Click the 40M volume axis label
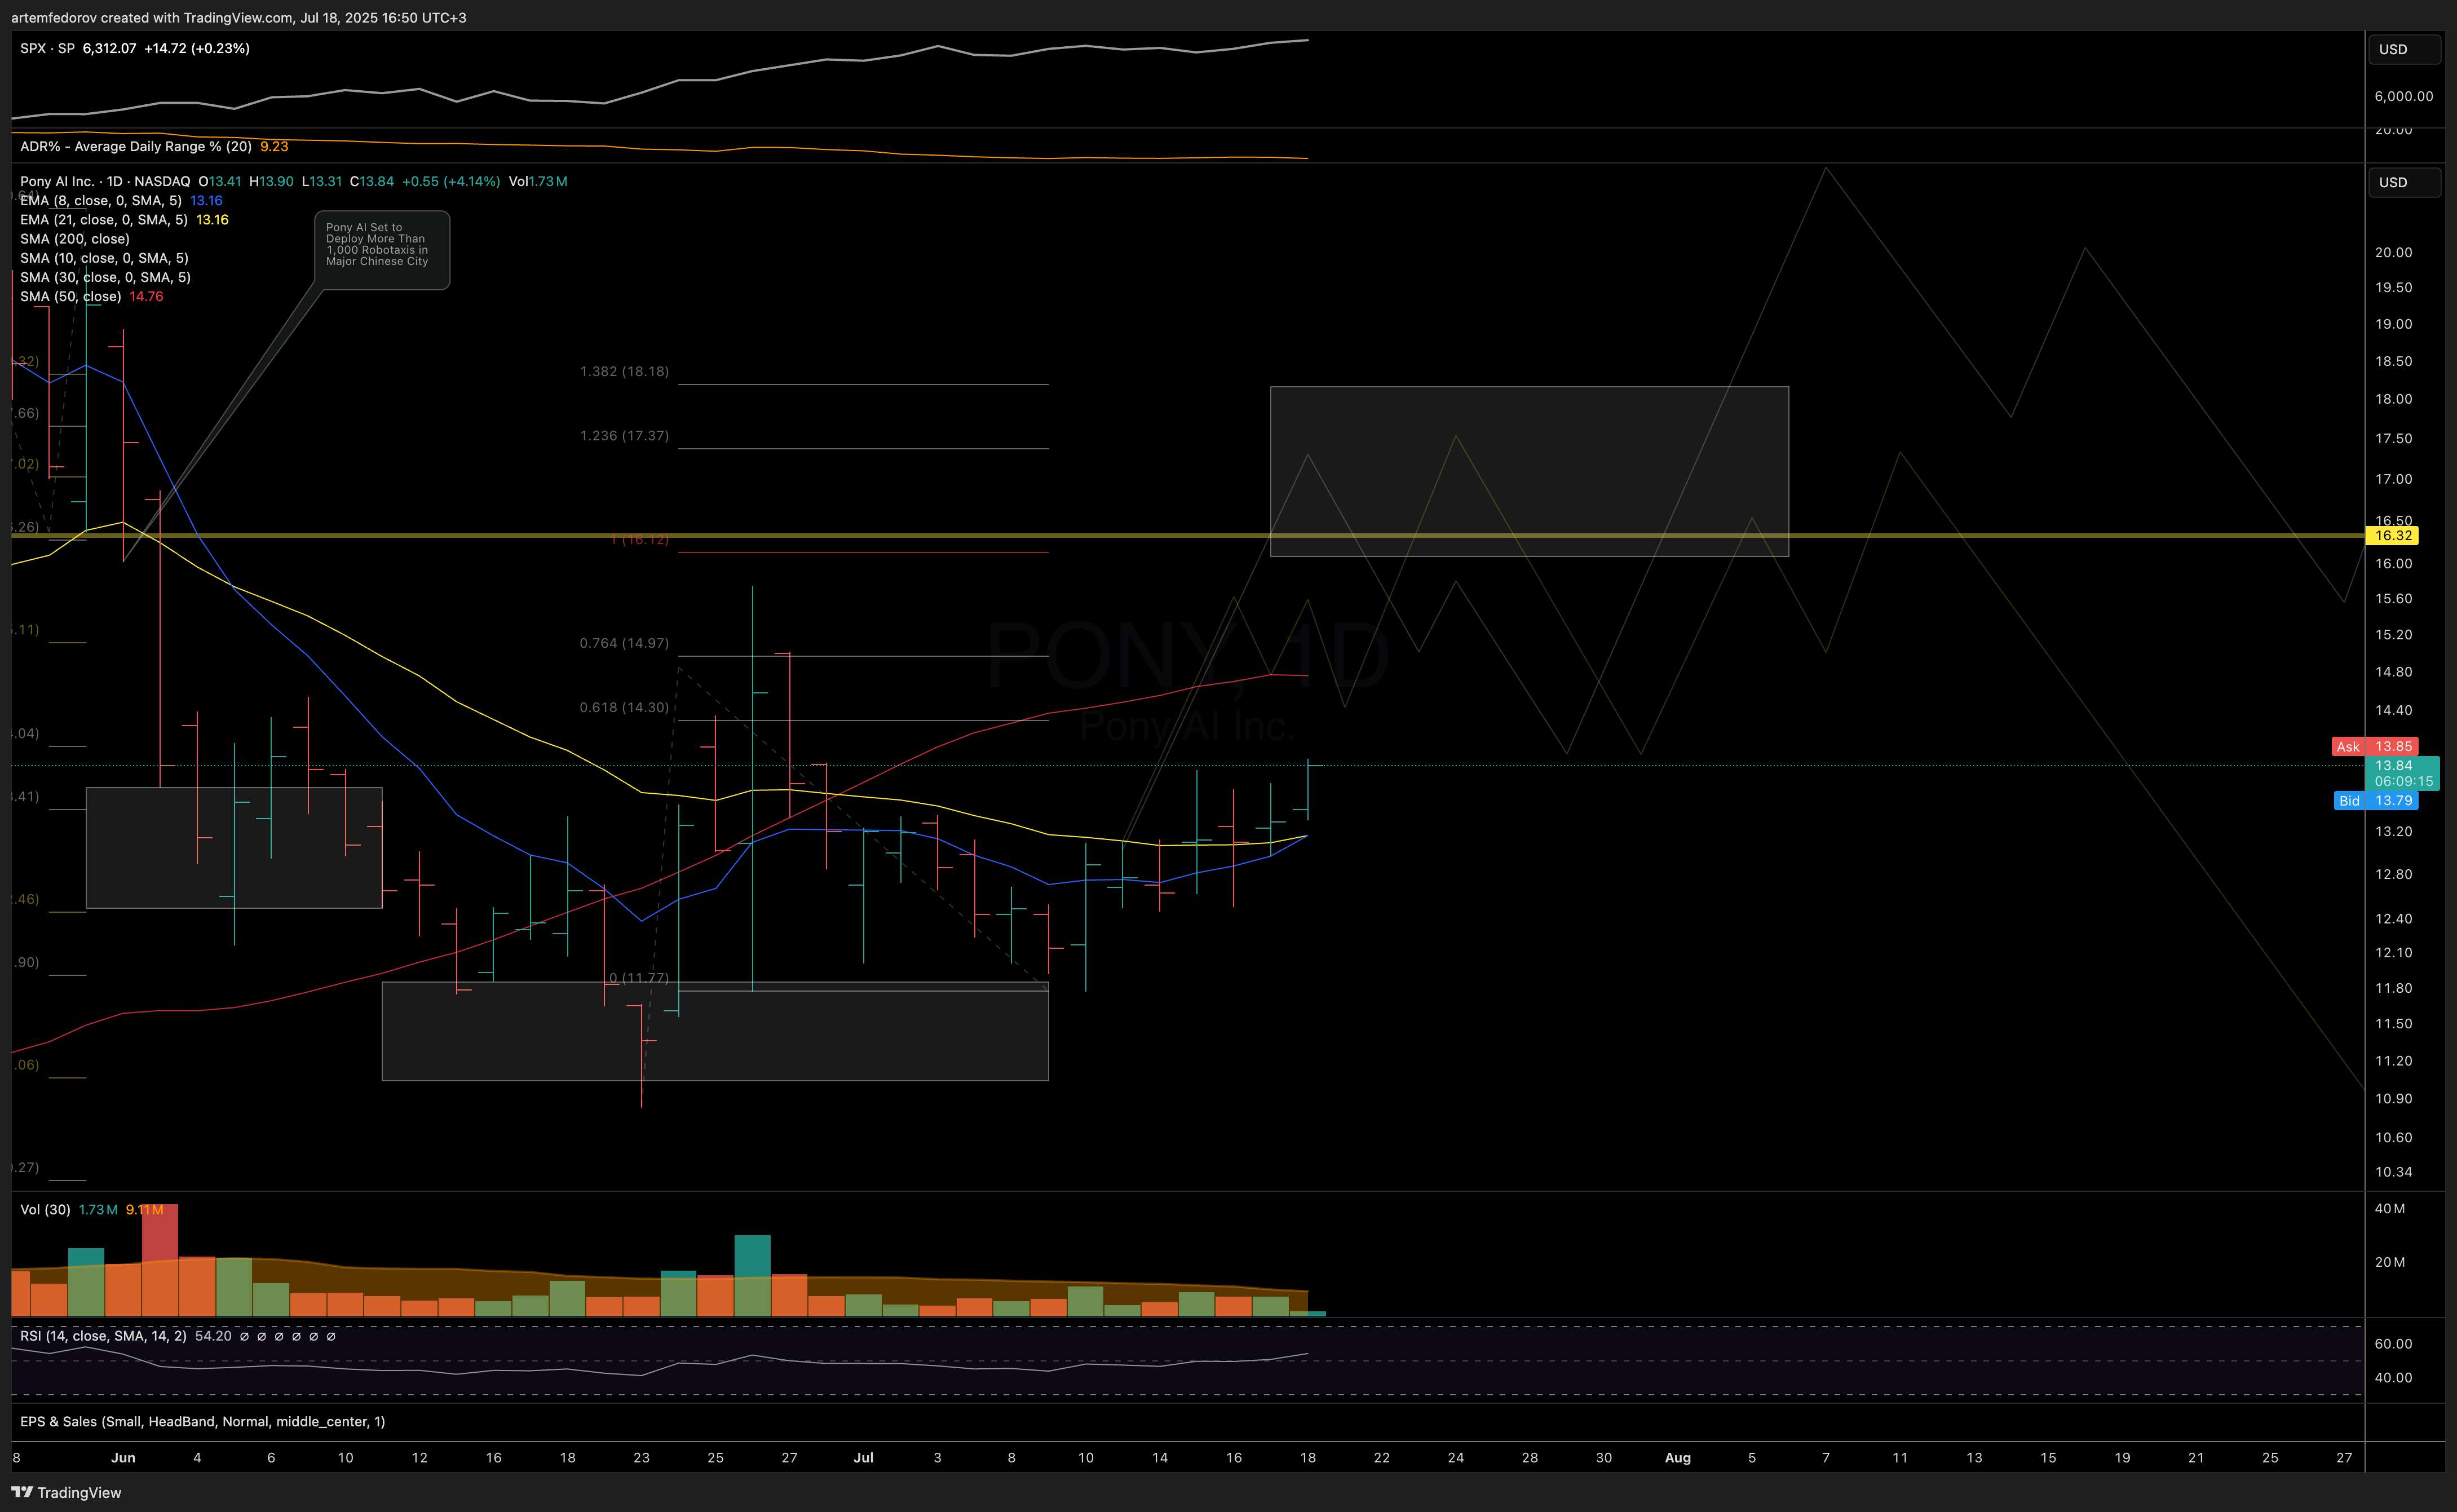 [2389, 1208]
